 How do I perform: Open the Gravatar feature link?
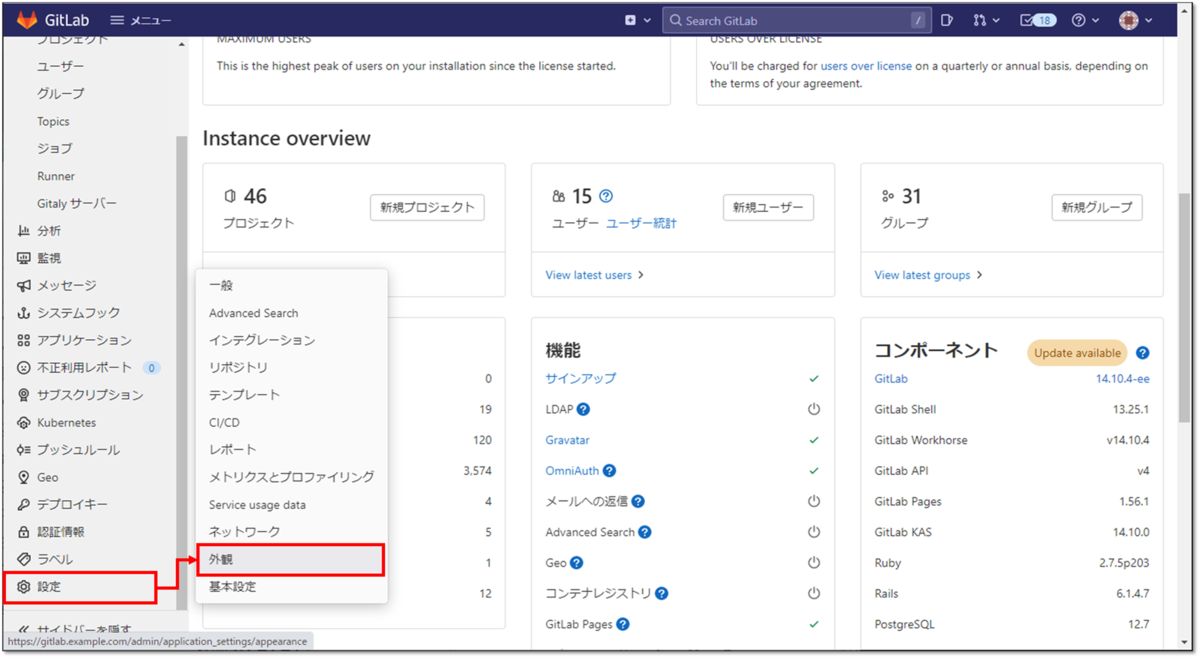568,440
